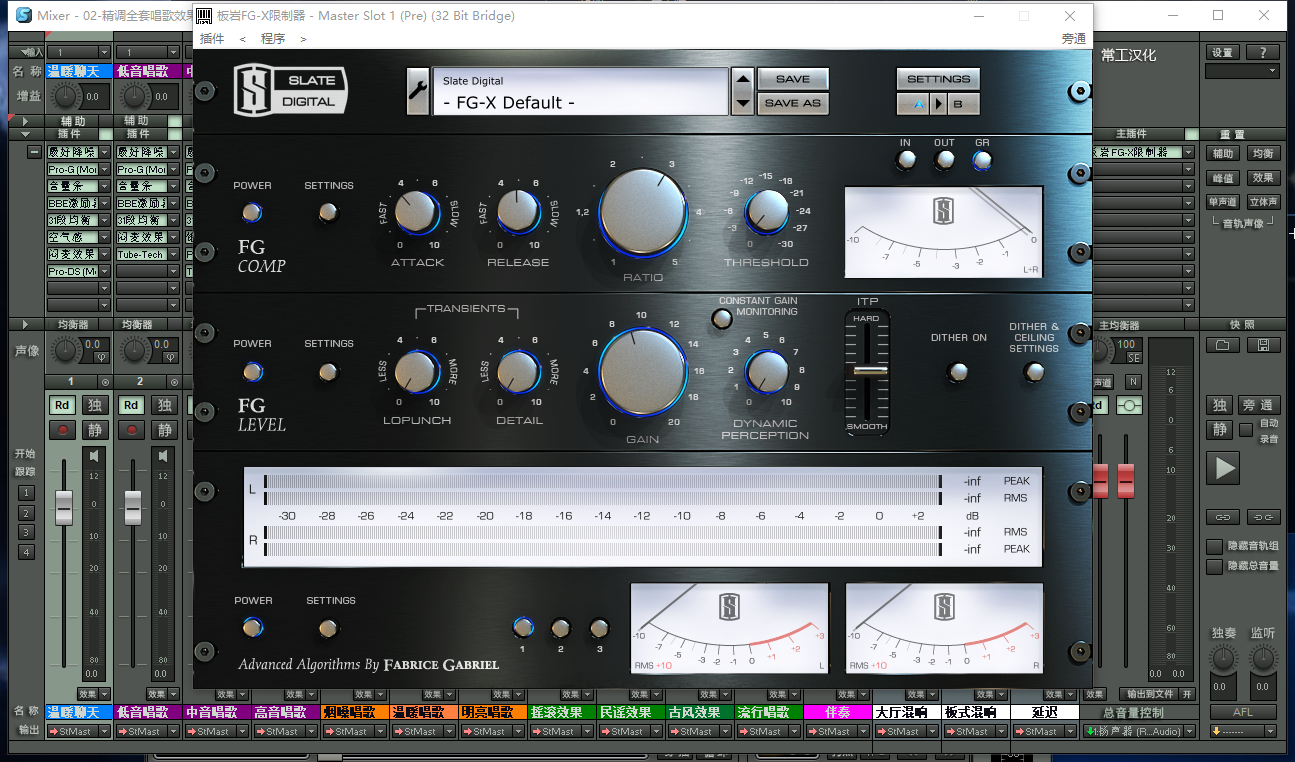Switch to preset slot B
Viewport: 1295px width, 762px height.
(x=962, y=104)
